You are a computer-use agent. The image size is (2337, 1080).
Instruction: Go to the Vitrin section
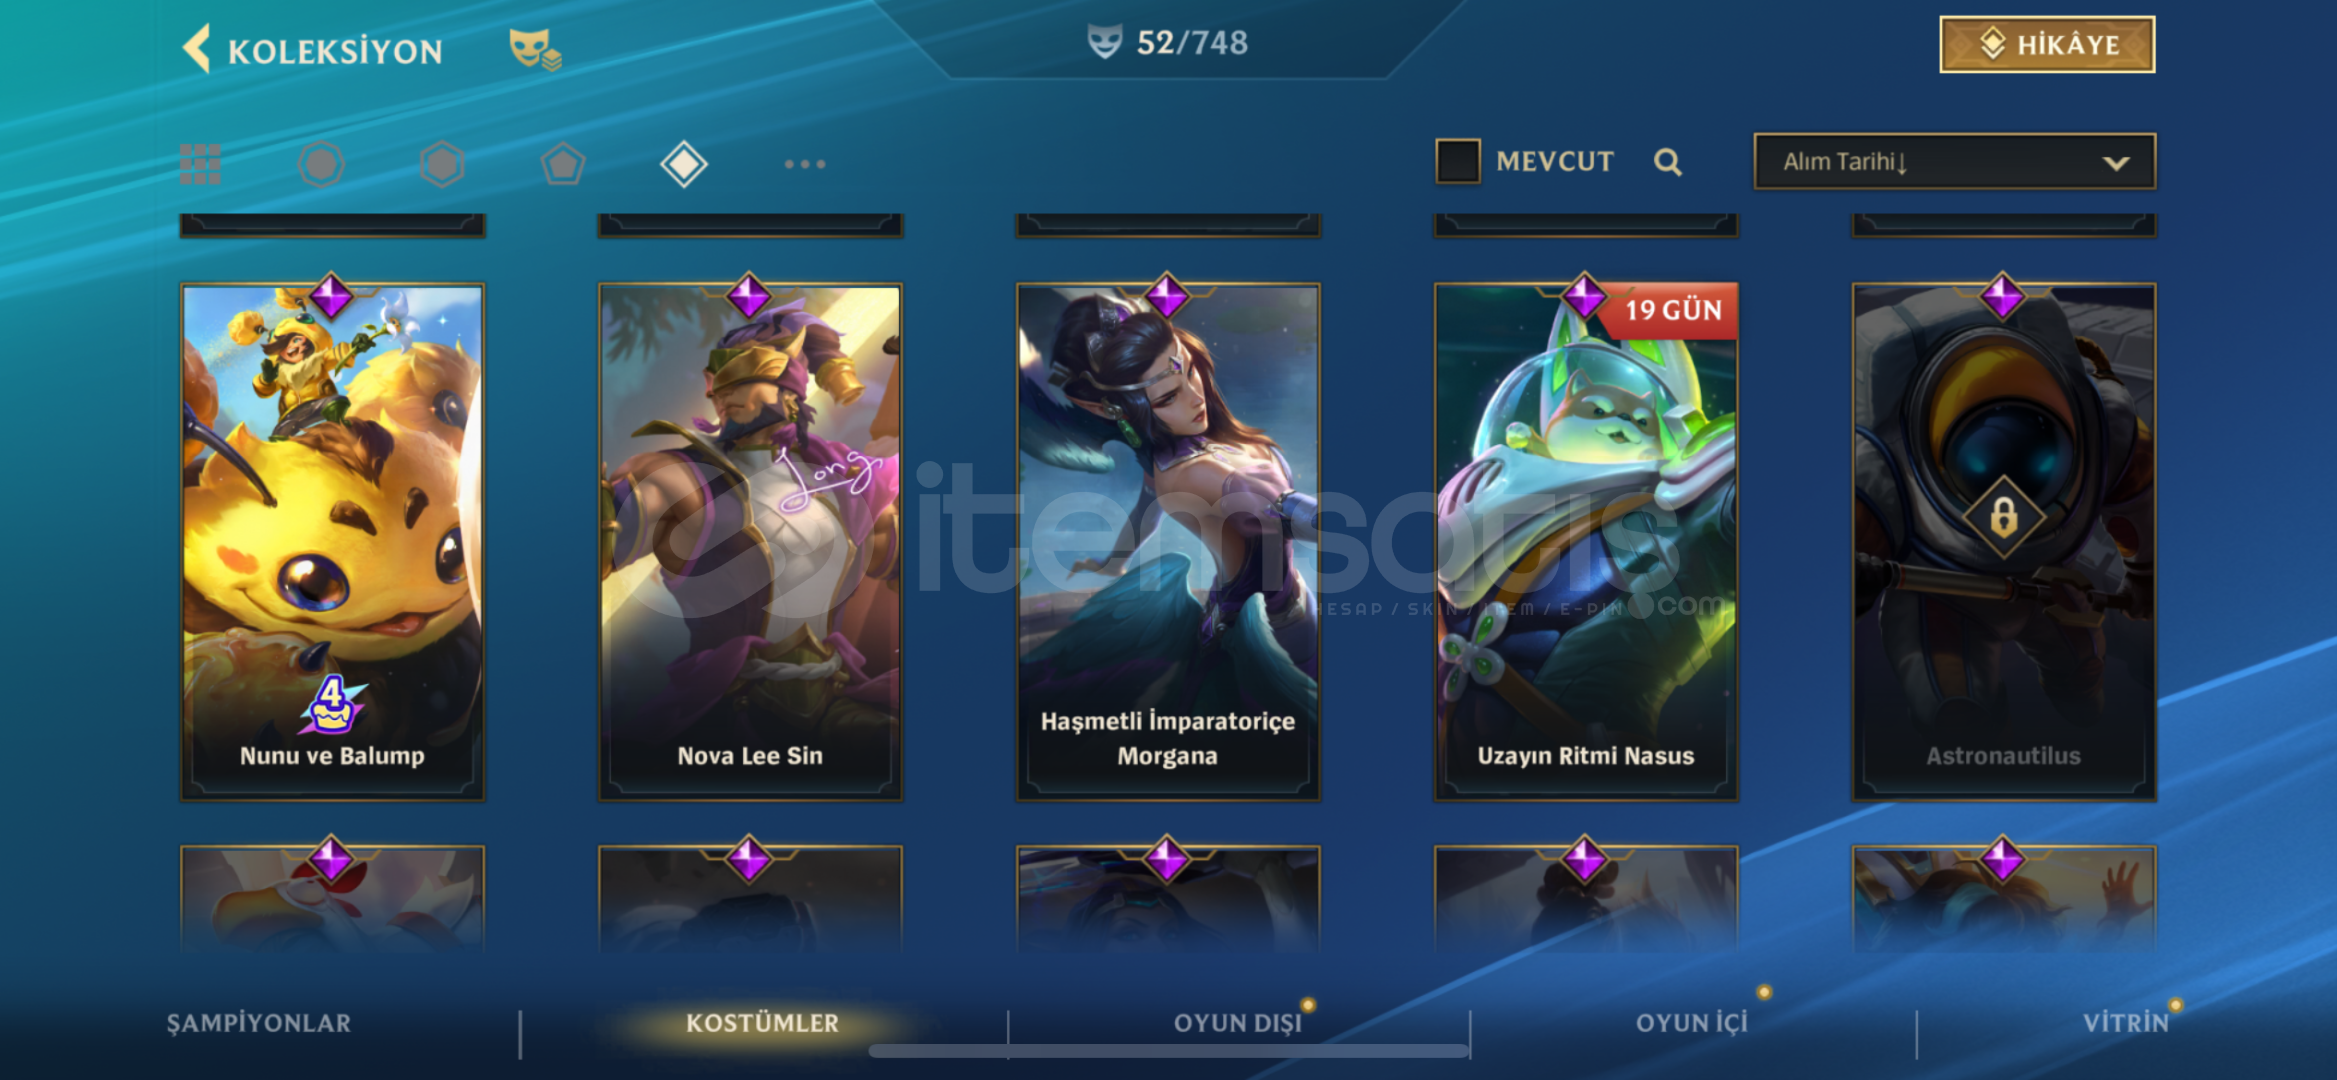[x=2126, y=1023]
